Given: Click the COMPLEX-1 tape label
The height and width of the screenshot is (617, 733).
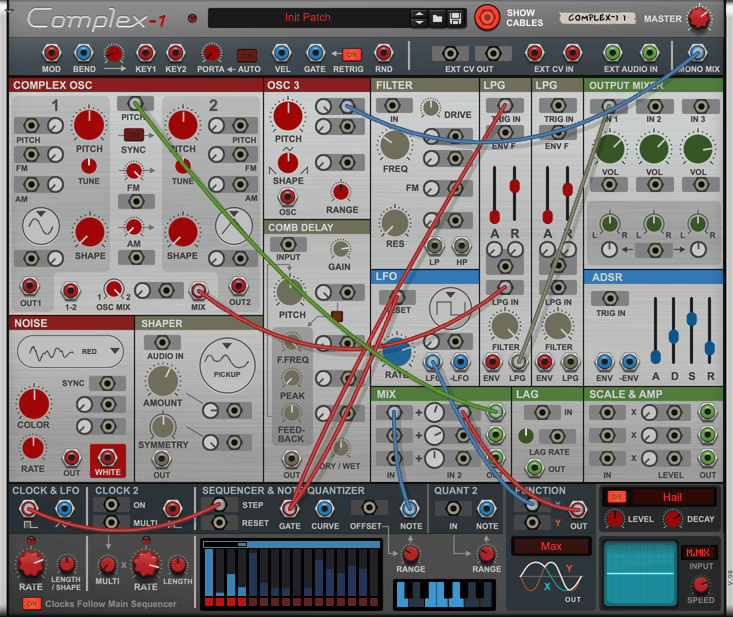Looking at the screenshot, I should (597, 18).
